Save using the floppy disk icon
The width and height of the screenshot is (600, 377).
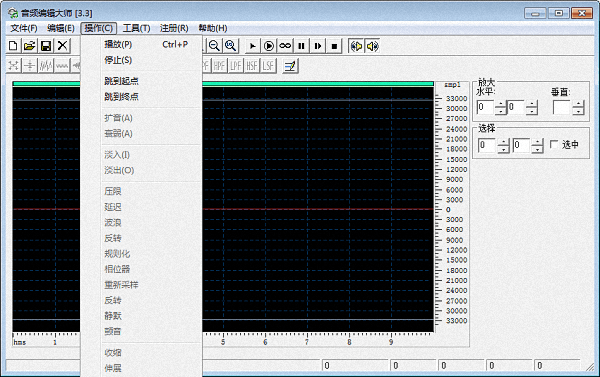click(46, 46)
